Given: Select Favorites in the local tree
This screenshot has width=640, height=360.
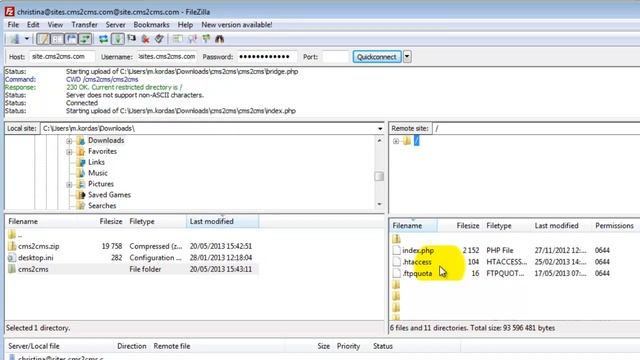Looking at the screenshot, I should click(102, 151).
